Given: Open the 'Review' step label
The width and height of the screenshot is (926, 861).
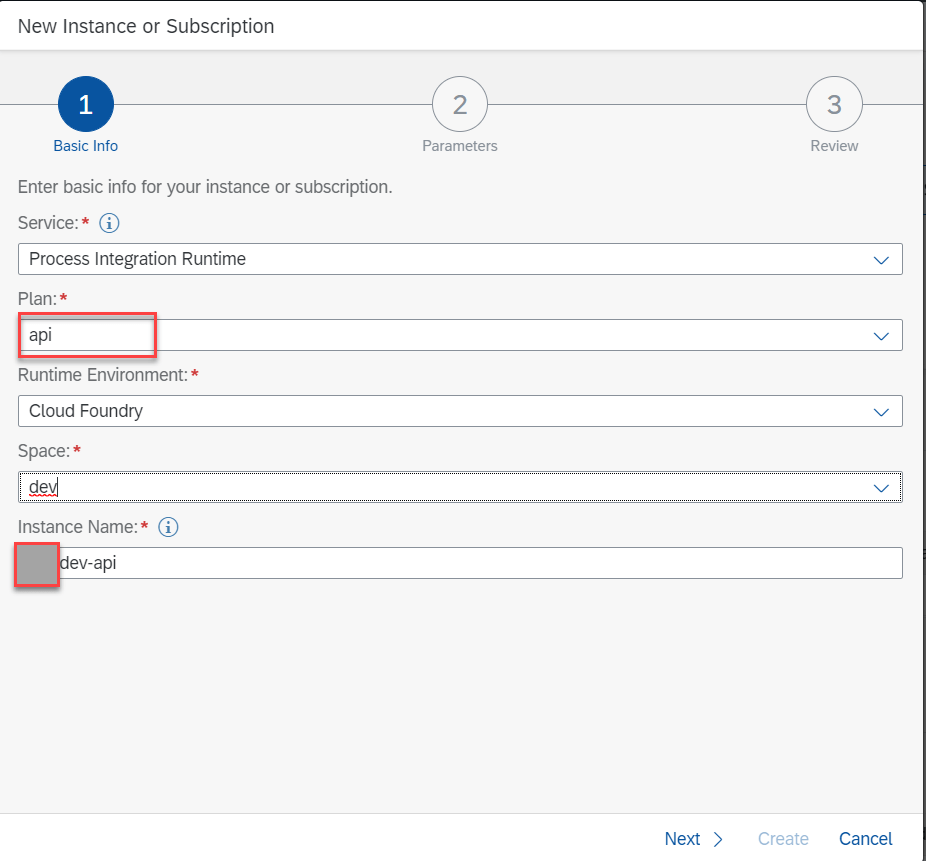Looking at the screenshot, I should [834, 146].
